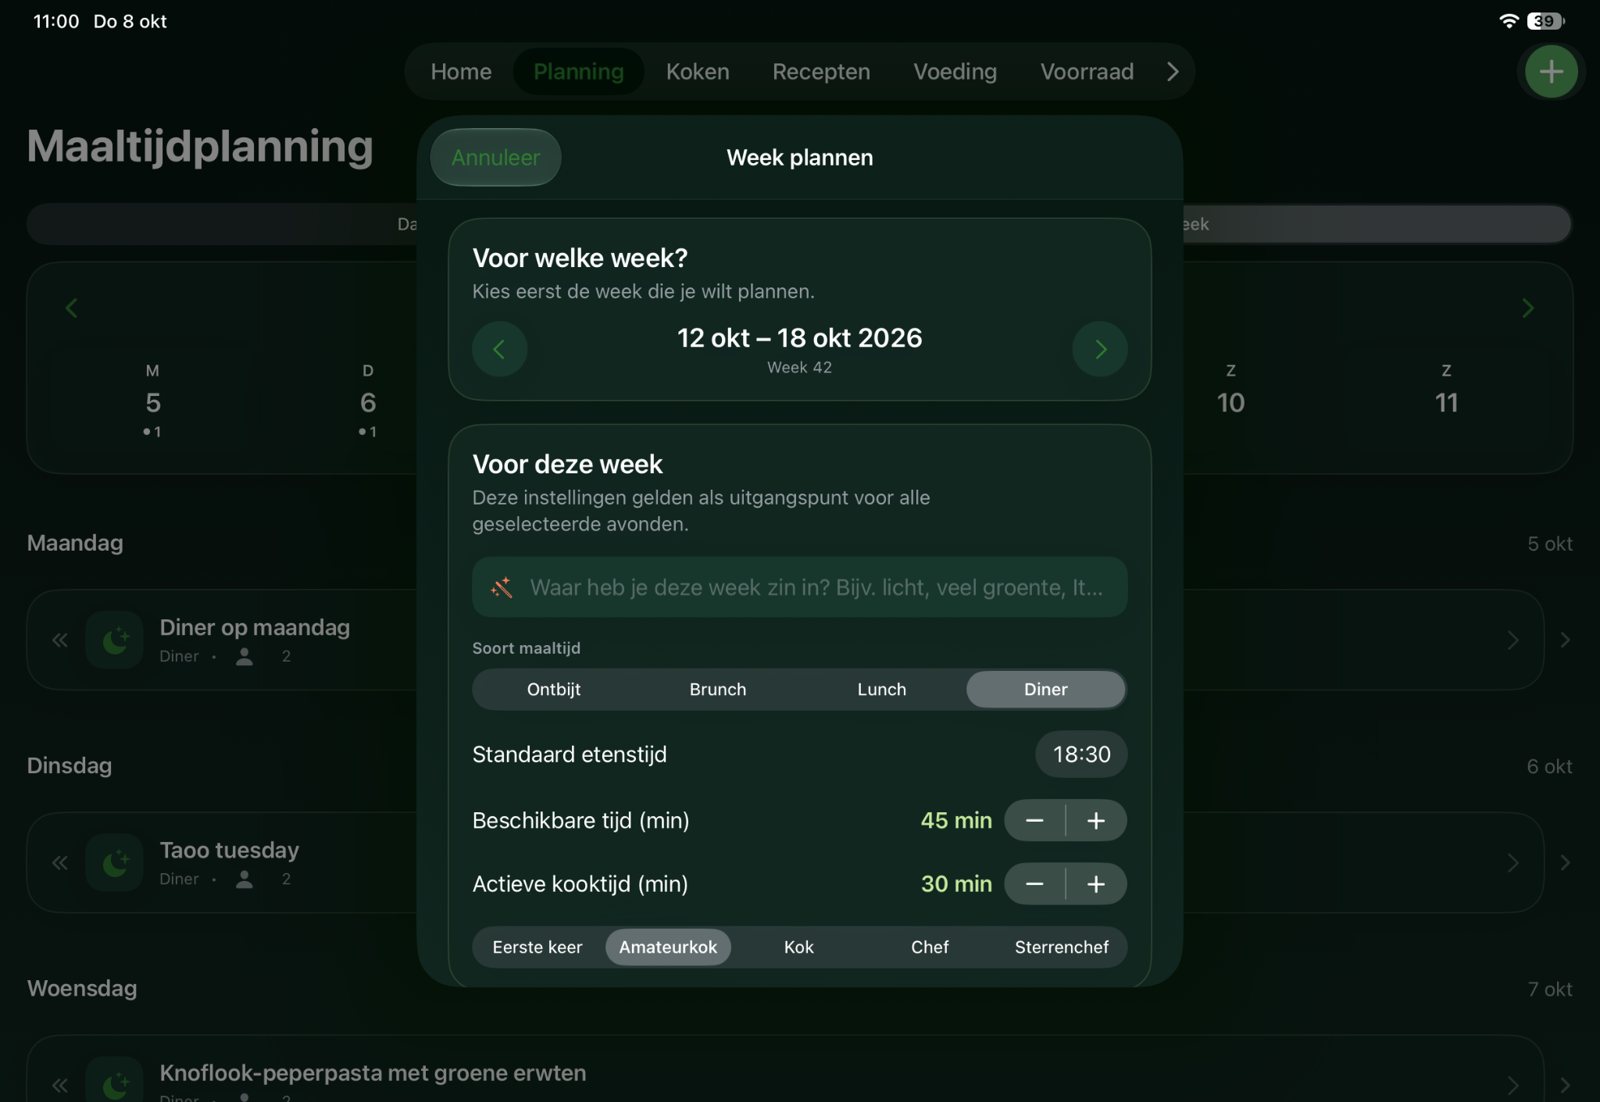1600x1102 pixels.
Task: Go to next week in the Week plannen dialog
Action: click(1100, 349)
